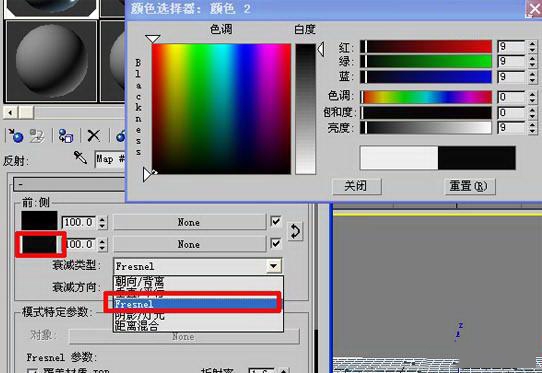Click Assign Material to Selection icon
This screenshot has height=373, width=542.
(x=66, y=136)
